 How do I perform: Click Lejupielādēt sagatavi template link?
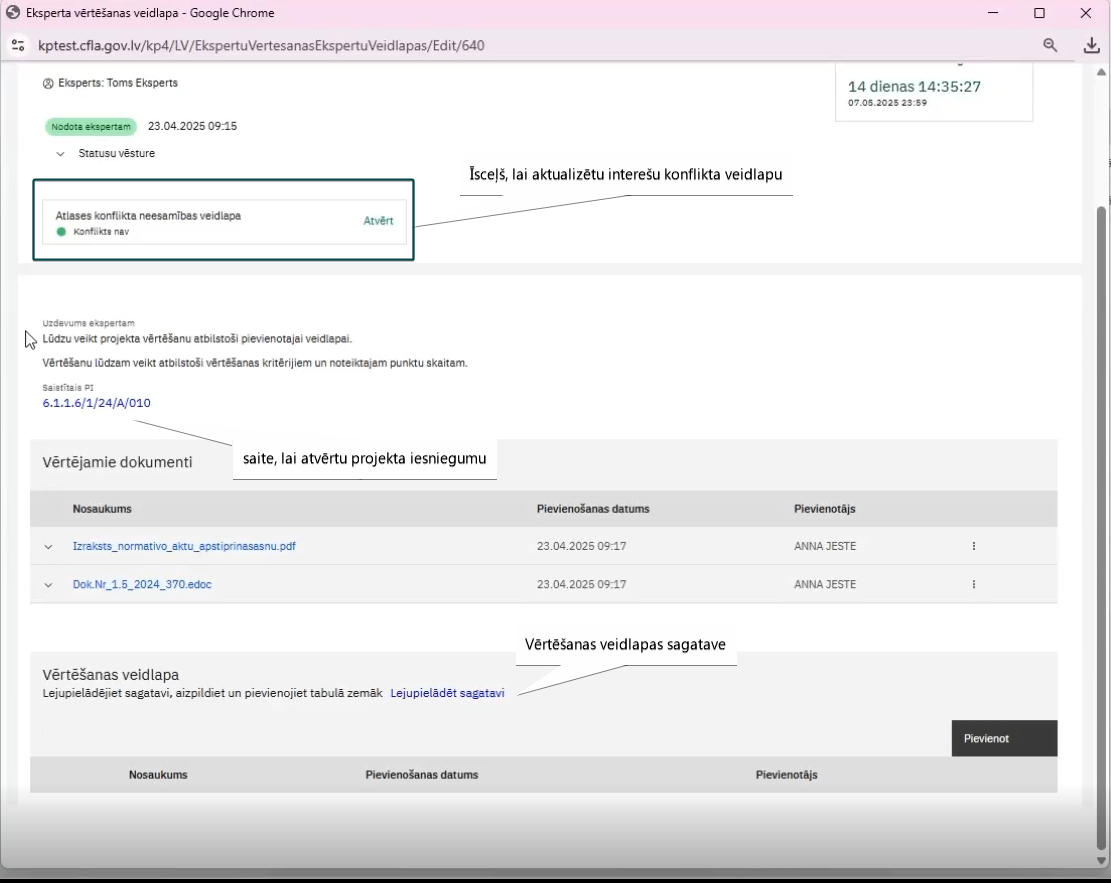click(447, 693)
